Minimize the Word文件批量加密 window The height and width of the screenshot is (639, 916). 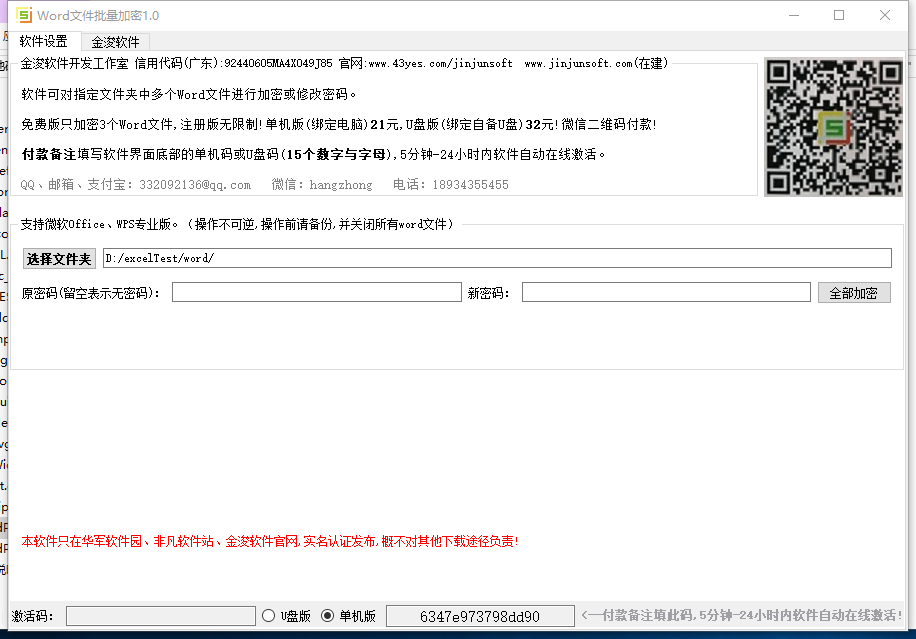point(793,15)
